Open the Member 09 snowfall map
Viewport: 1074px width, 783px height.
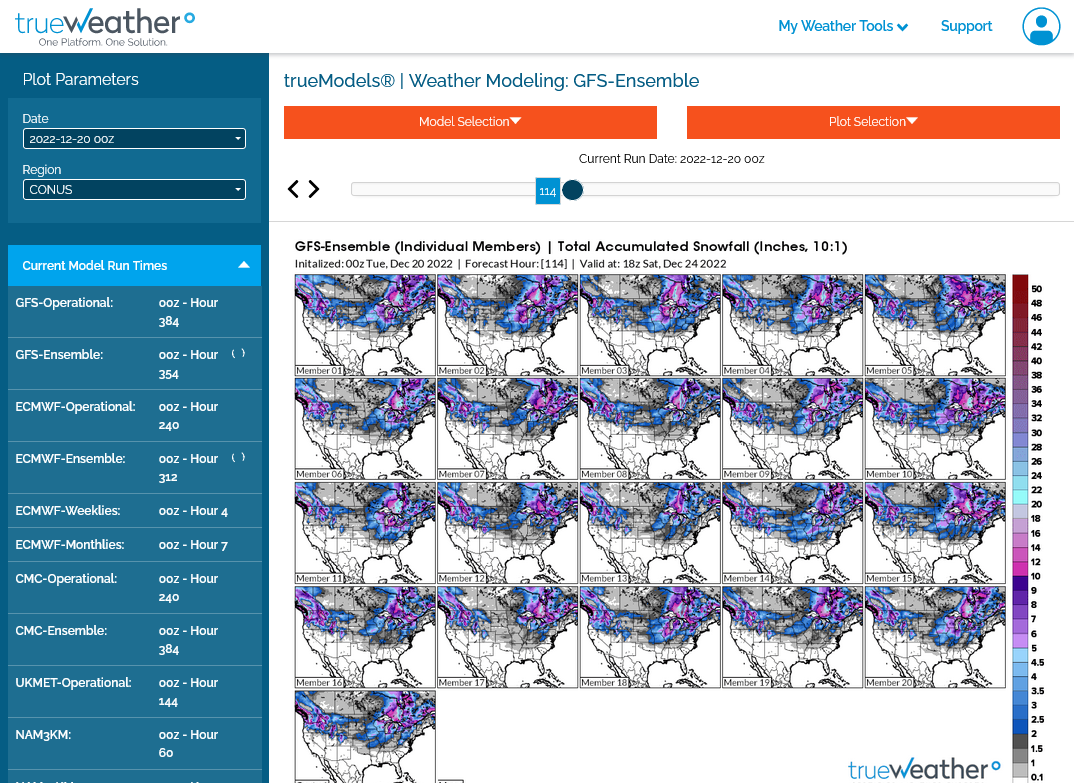pyautogui.click(x=792, y=429)
